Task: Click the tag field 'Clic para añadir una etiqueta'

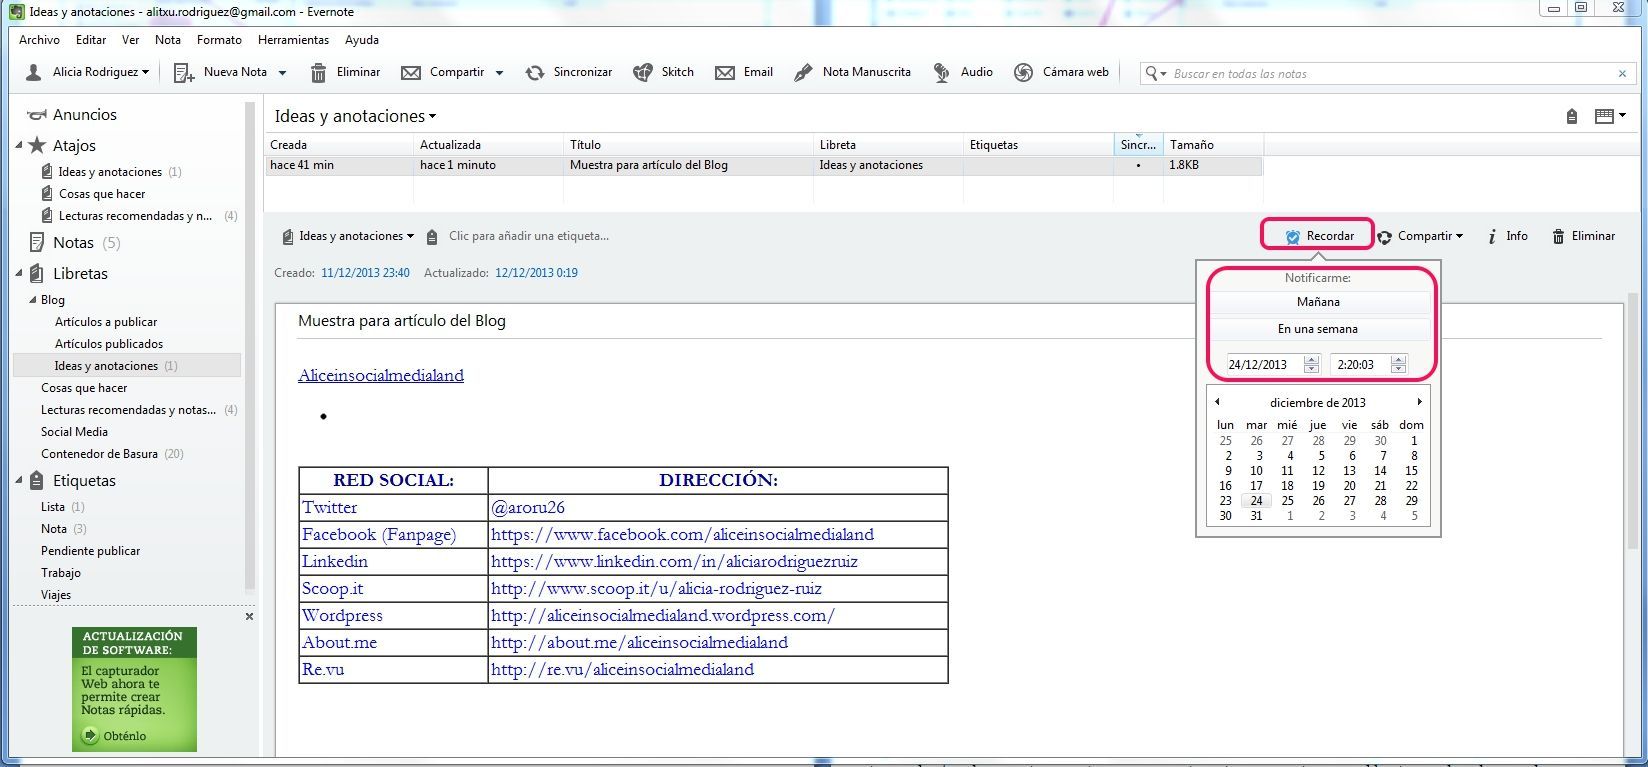Action: [529, 236]
